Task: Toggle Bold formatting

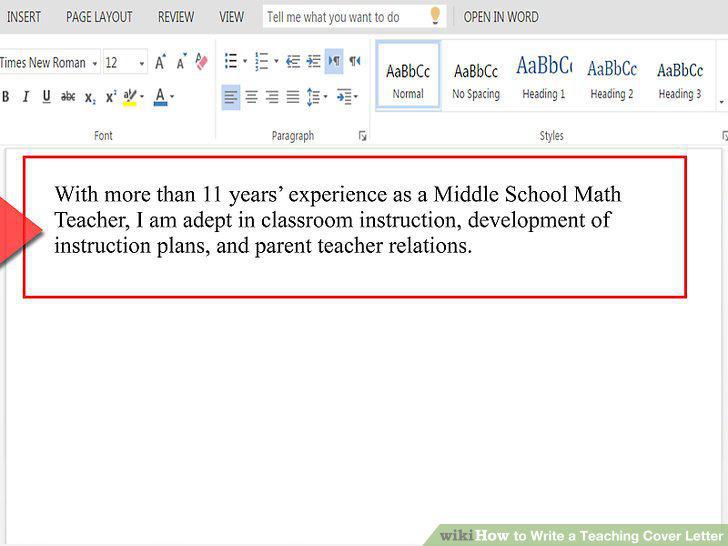Action: tap(6, 97)
